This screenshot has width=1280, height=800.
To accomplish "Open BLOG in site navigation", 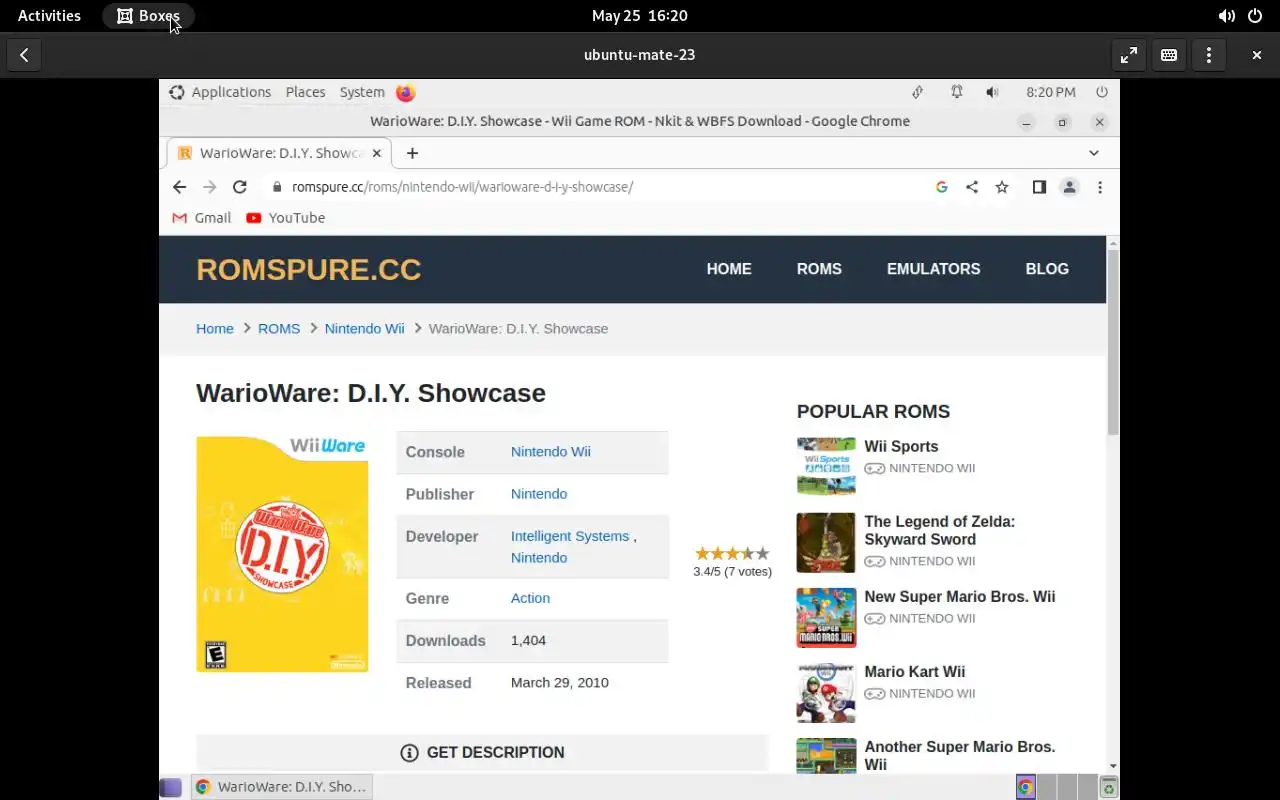I will (1047, 269).
